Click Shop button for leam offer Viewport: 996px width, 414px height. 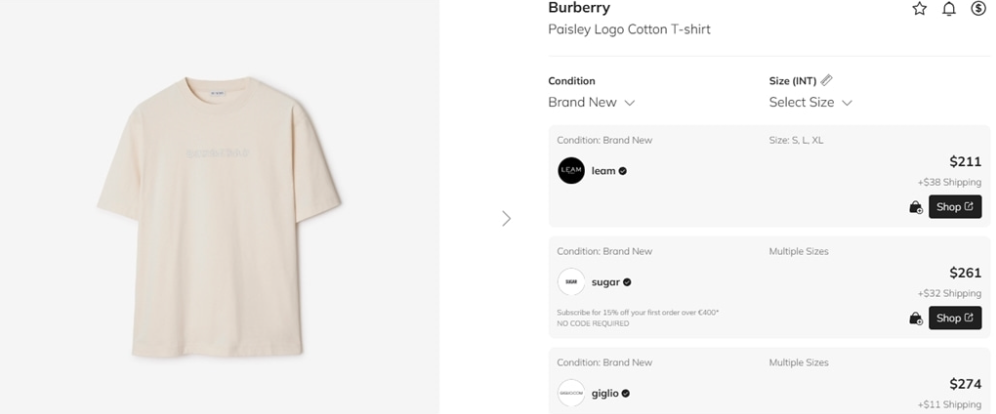(954, 207)
